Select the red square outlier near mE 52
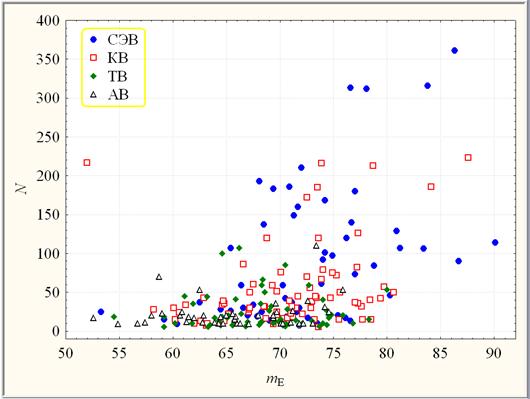 click(87, 162)
